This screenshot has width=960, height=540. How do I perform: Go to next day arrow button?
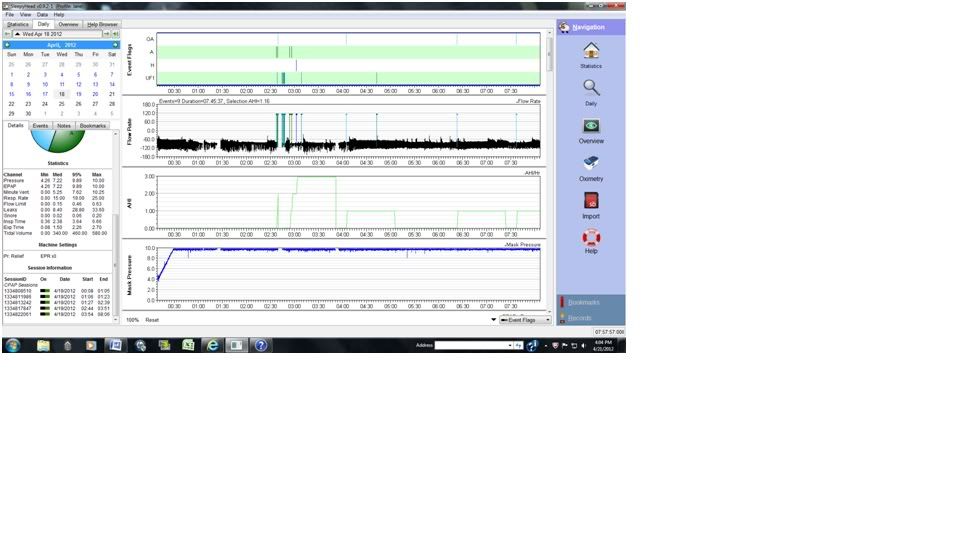click(107, 34)
